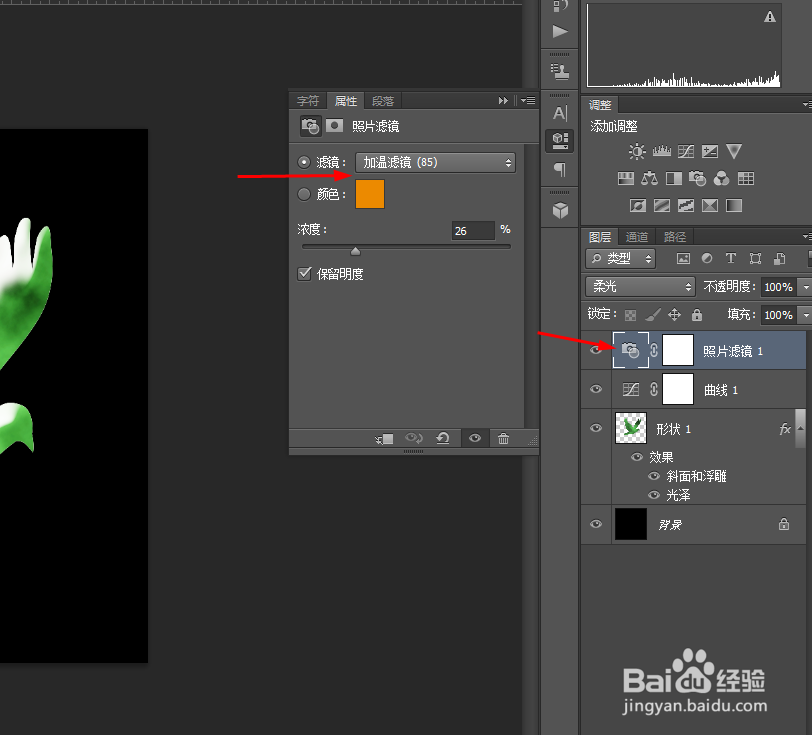Add an Invert adjustment

pyautogui.click(x=637, y=206)
